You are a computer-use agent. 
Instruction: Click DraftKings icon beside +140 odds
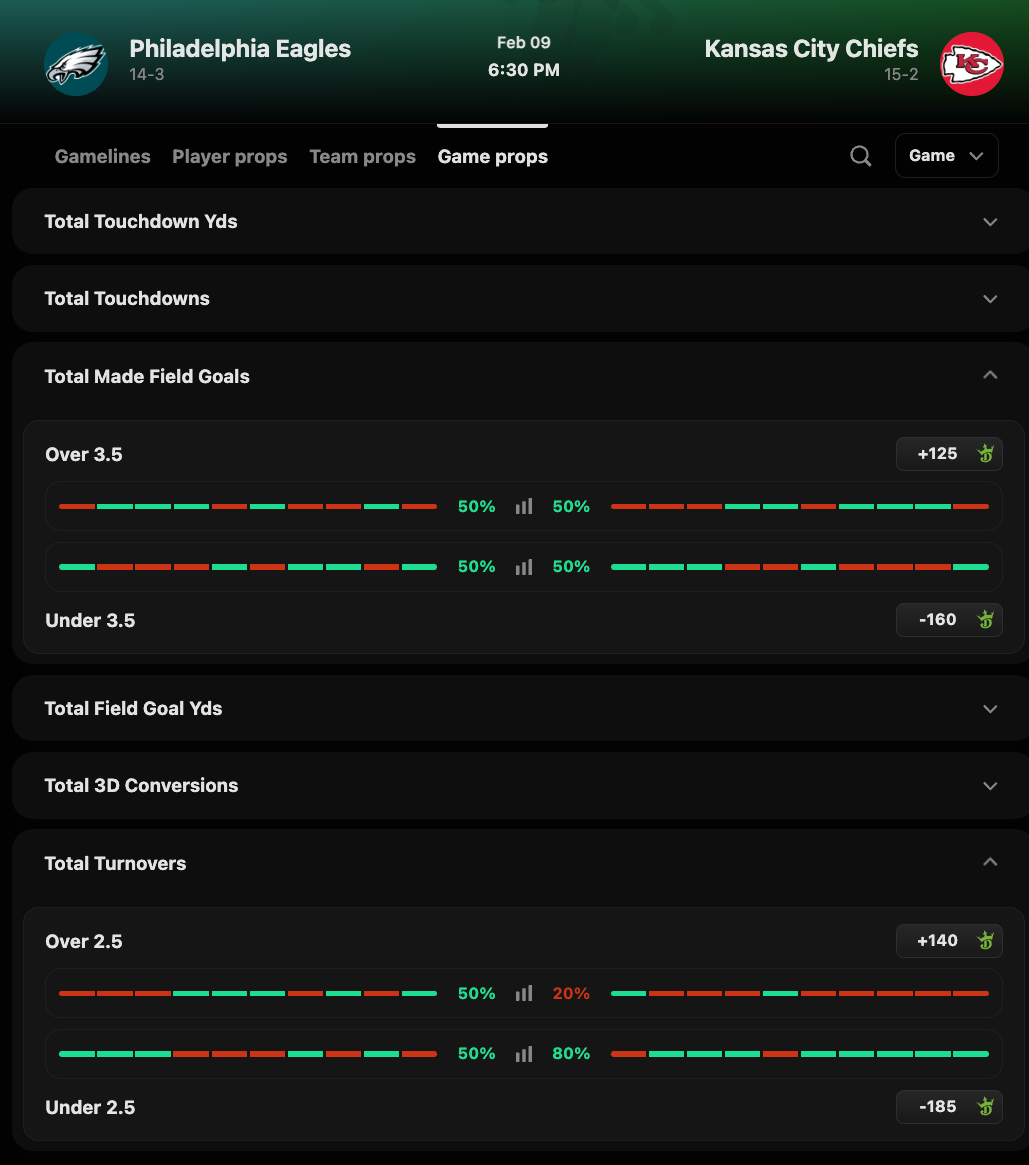[x=986, y=941]
